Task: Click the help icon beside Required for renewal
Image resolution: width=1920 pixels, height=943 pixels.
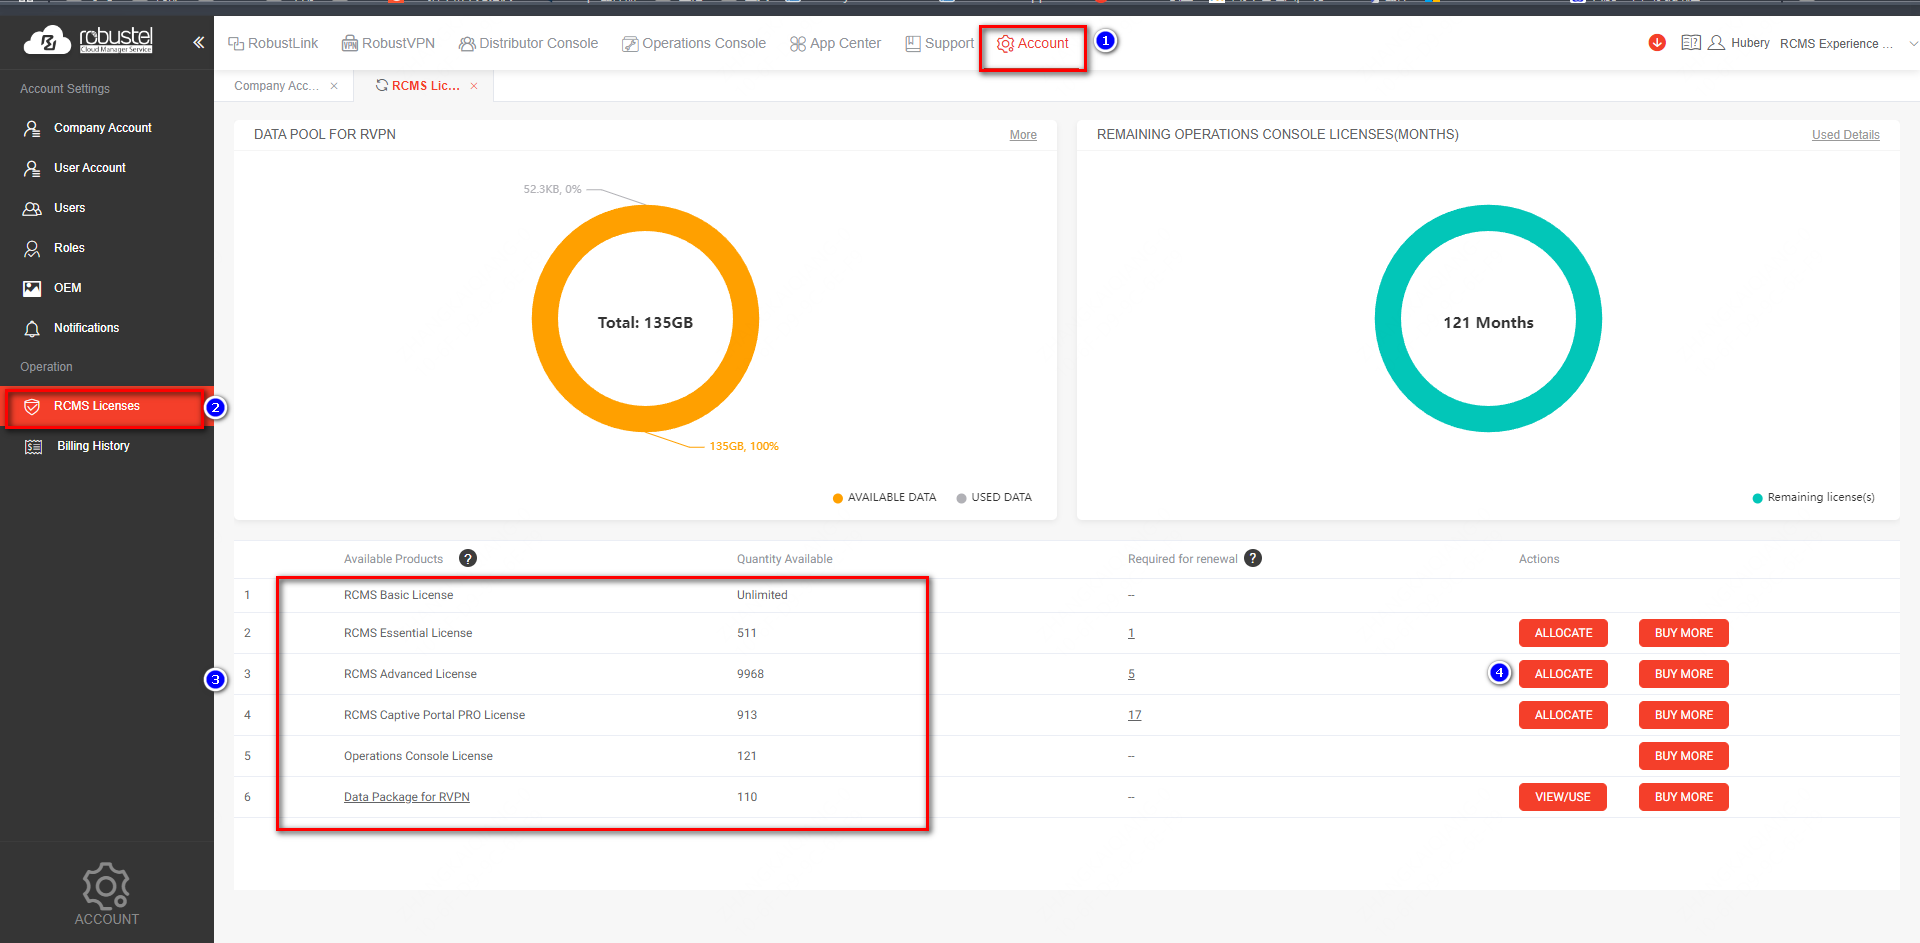Action: point(1253,558)
